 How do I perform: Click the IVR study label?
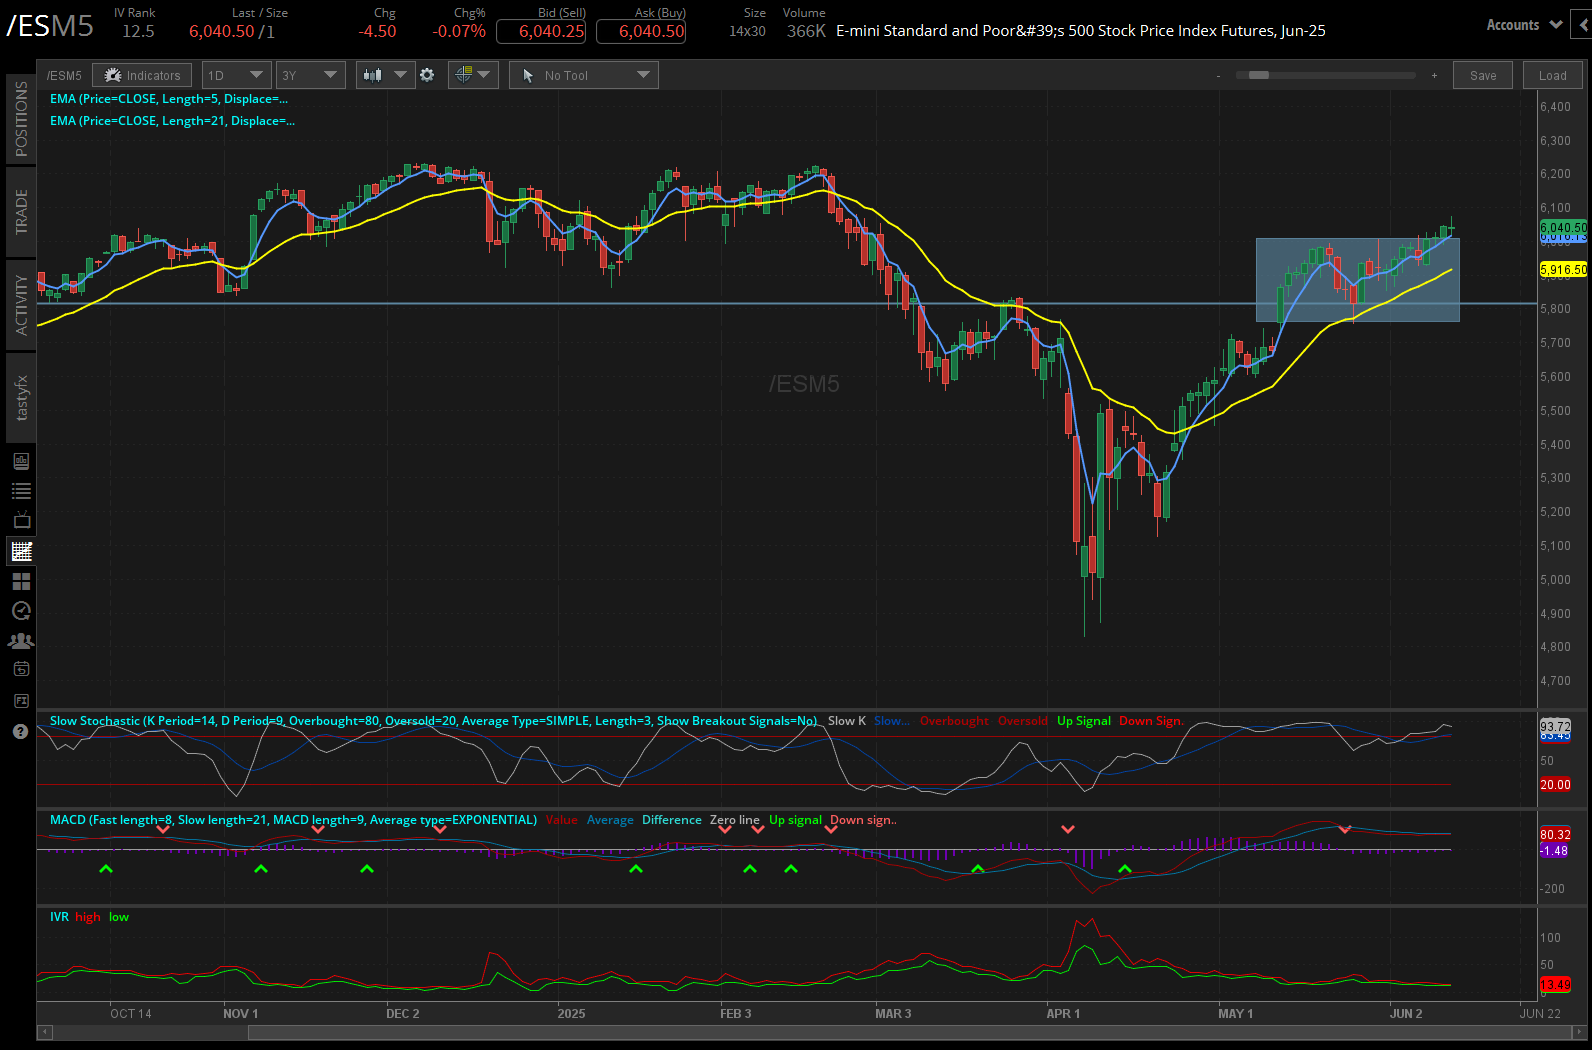pyautogui.click(x=60, y=917)
